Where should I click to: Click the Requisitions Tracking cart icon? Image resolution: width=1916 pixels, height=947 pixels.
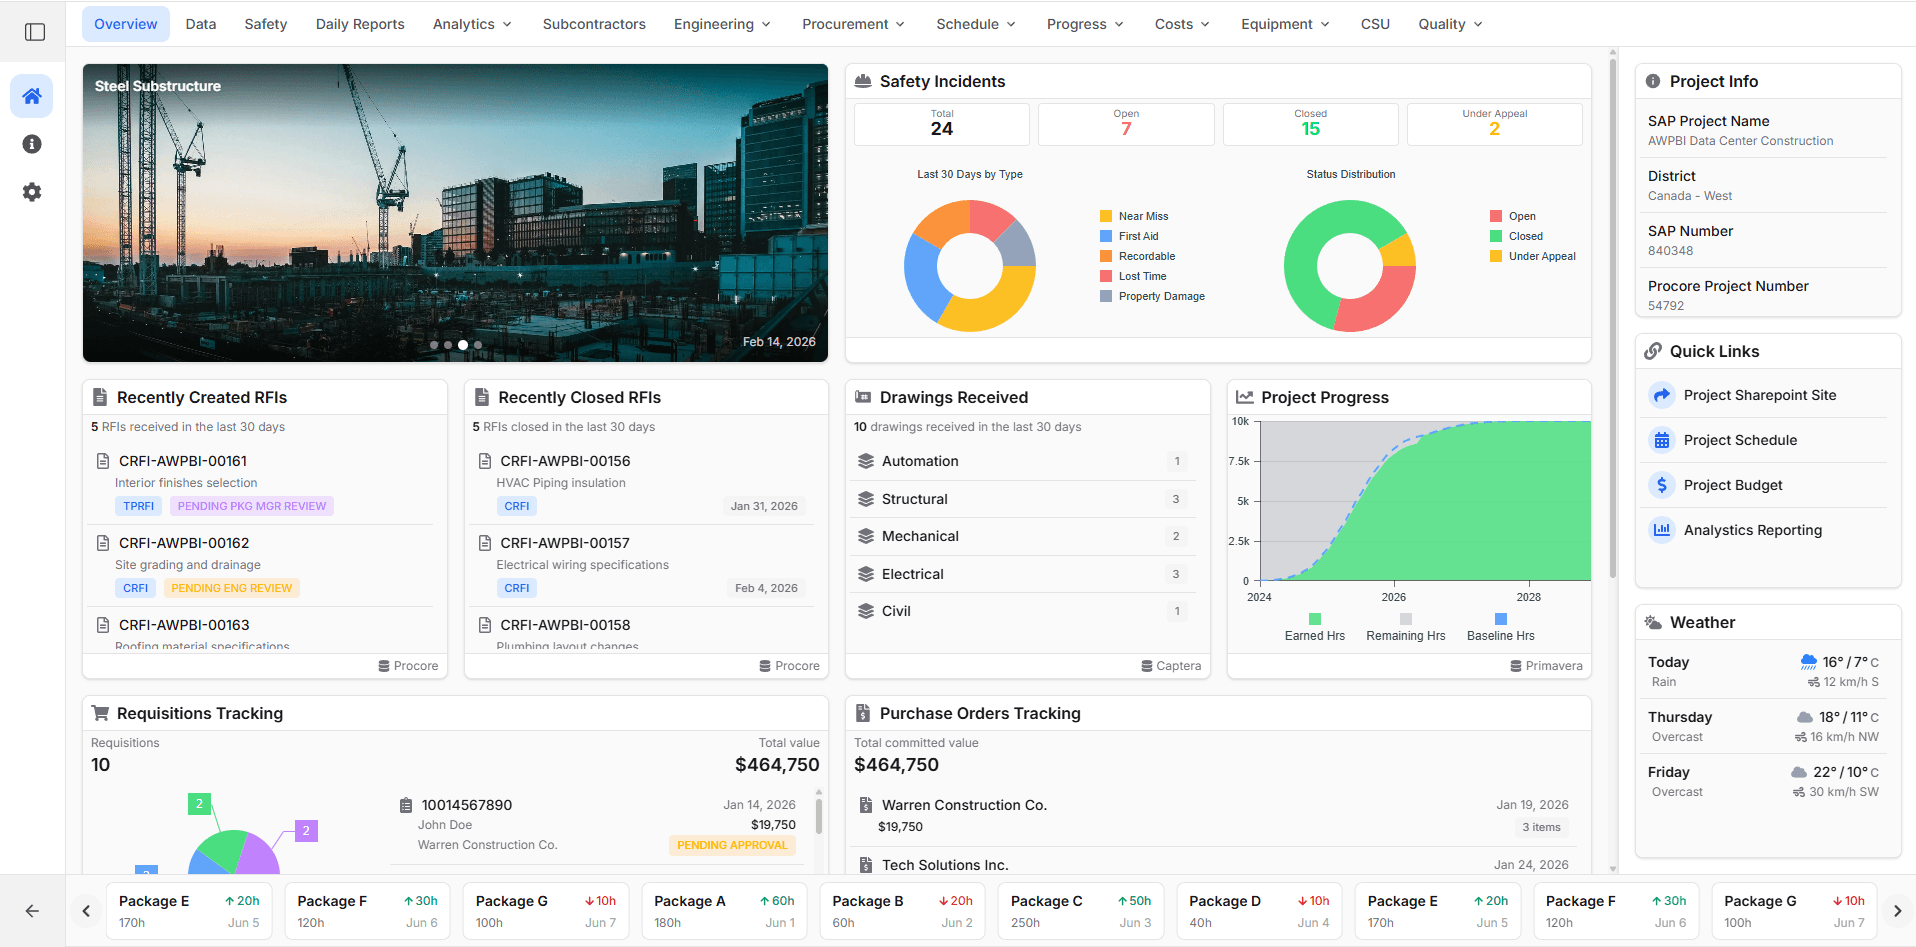(x=100, y=713)
